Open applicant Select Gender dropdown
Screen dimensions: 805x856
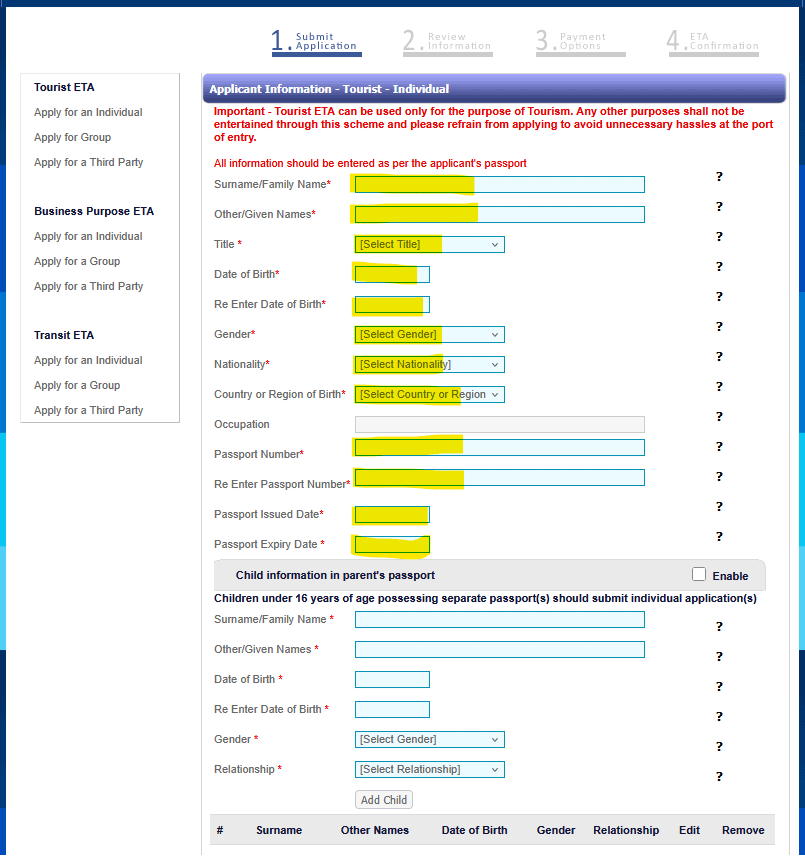point(430,335)
